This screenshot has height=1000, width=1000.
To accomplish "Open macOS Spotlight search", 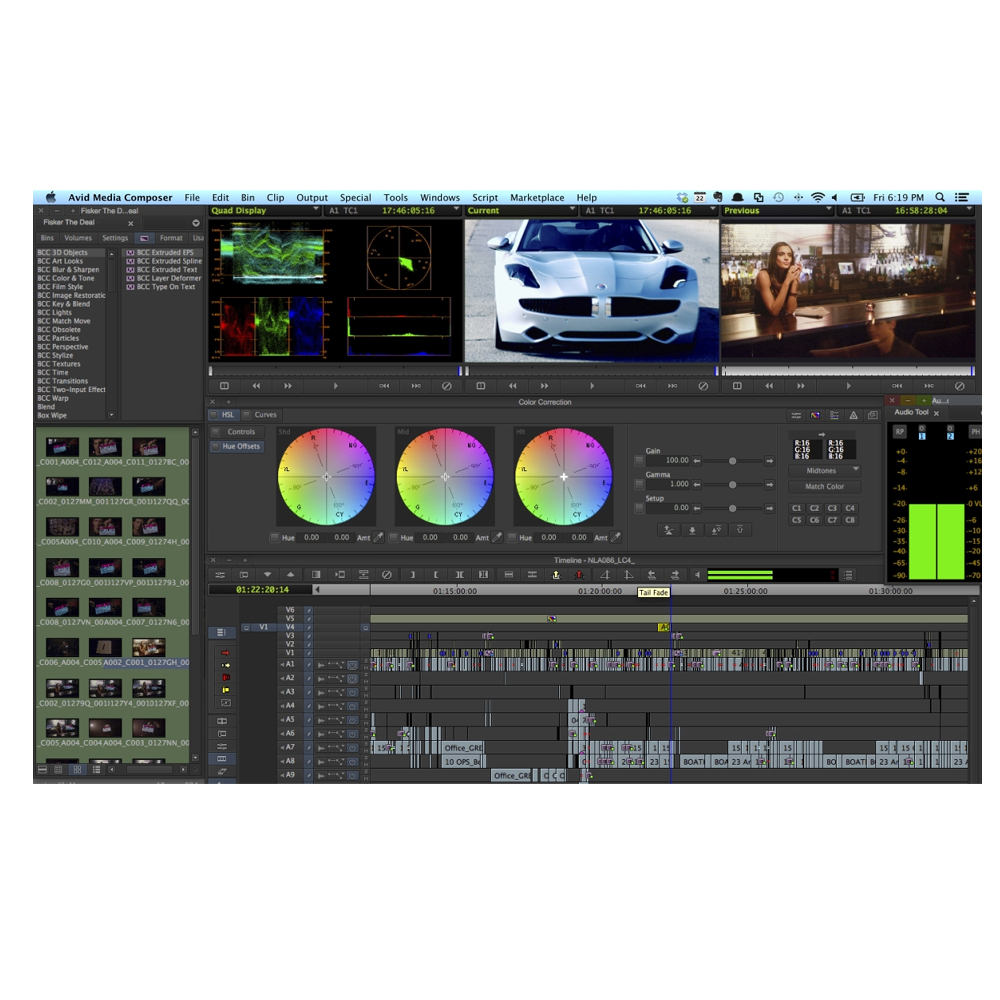I will (940, 197).
